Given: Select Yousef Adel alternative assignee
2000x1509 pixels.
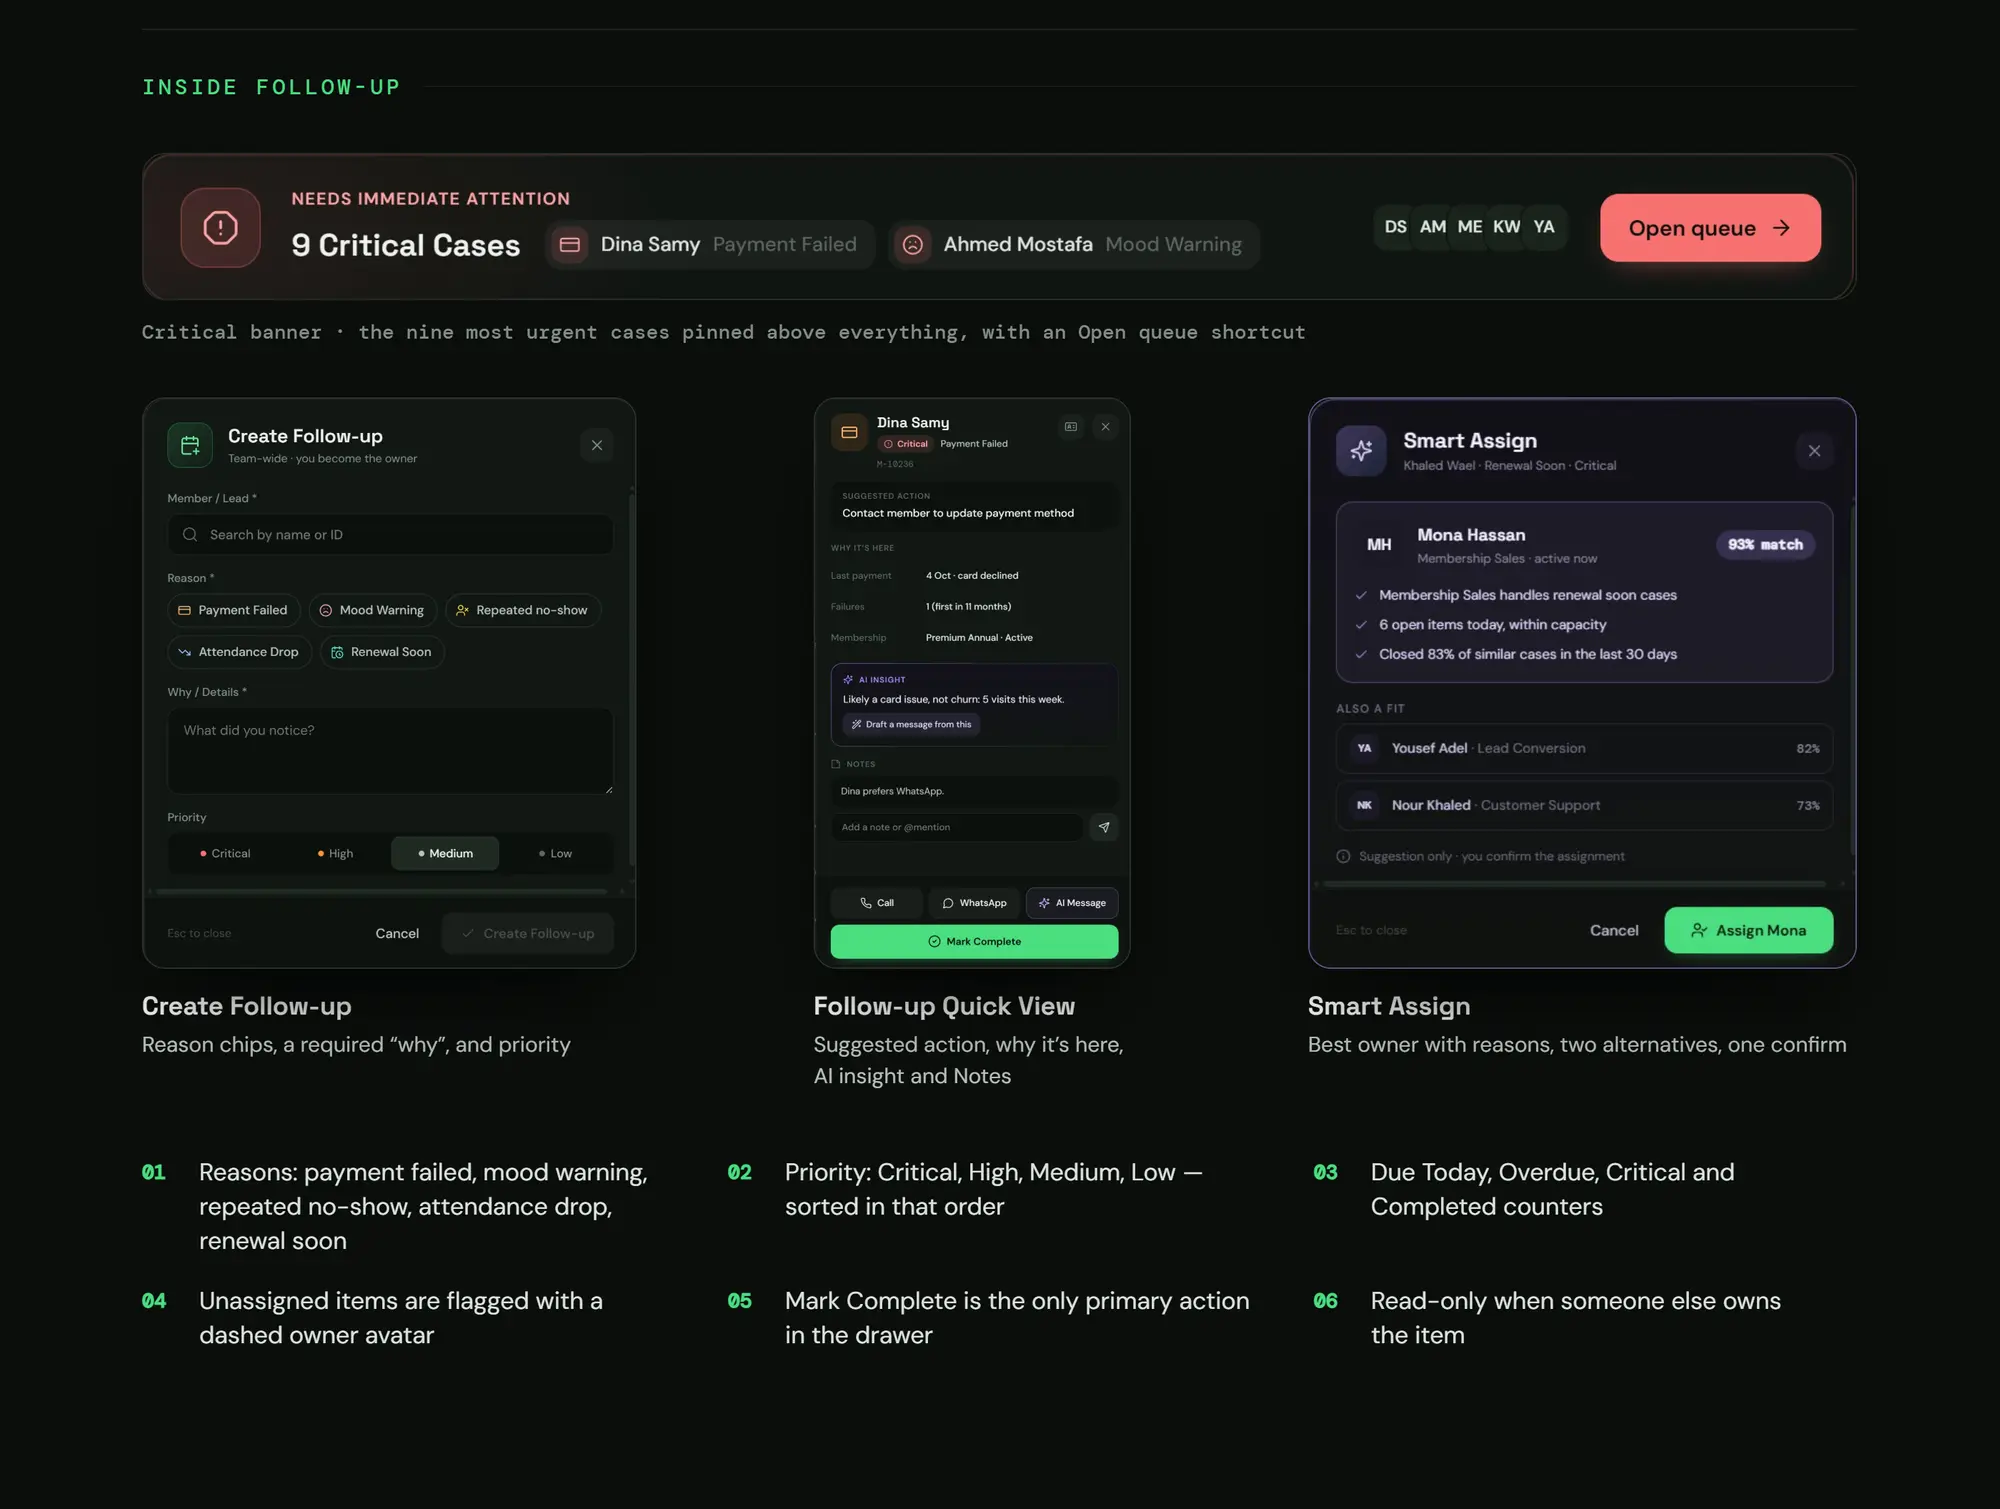Looking at the screenshot, I should point(1584,748).
